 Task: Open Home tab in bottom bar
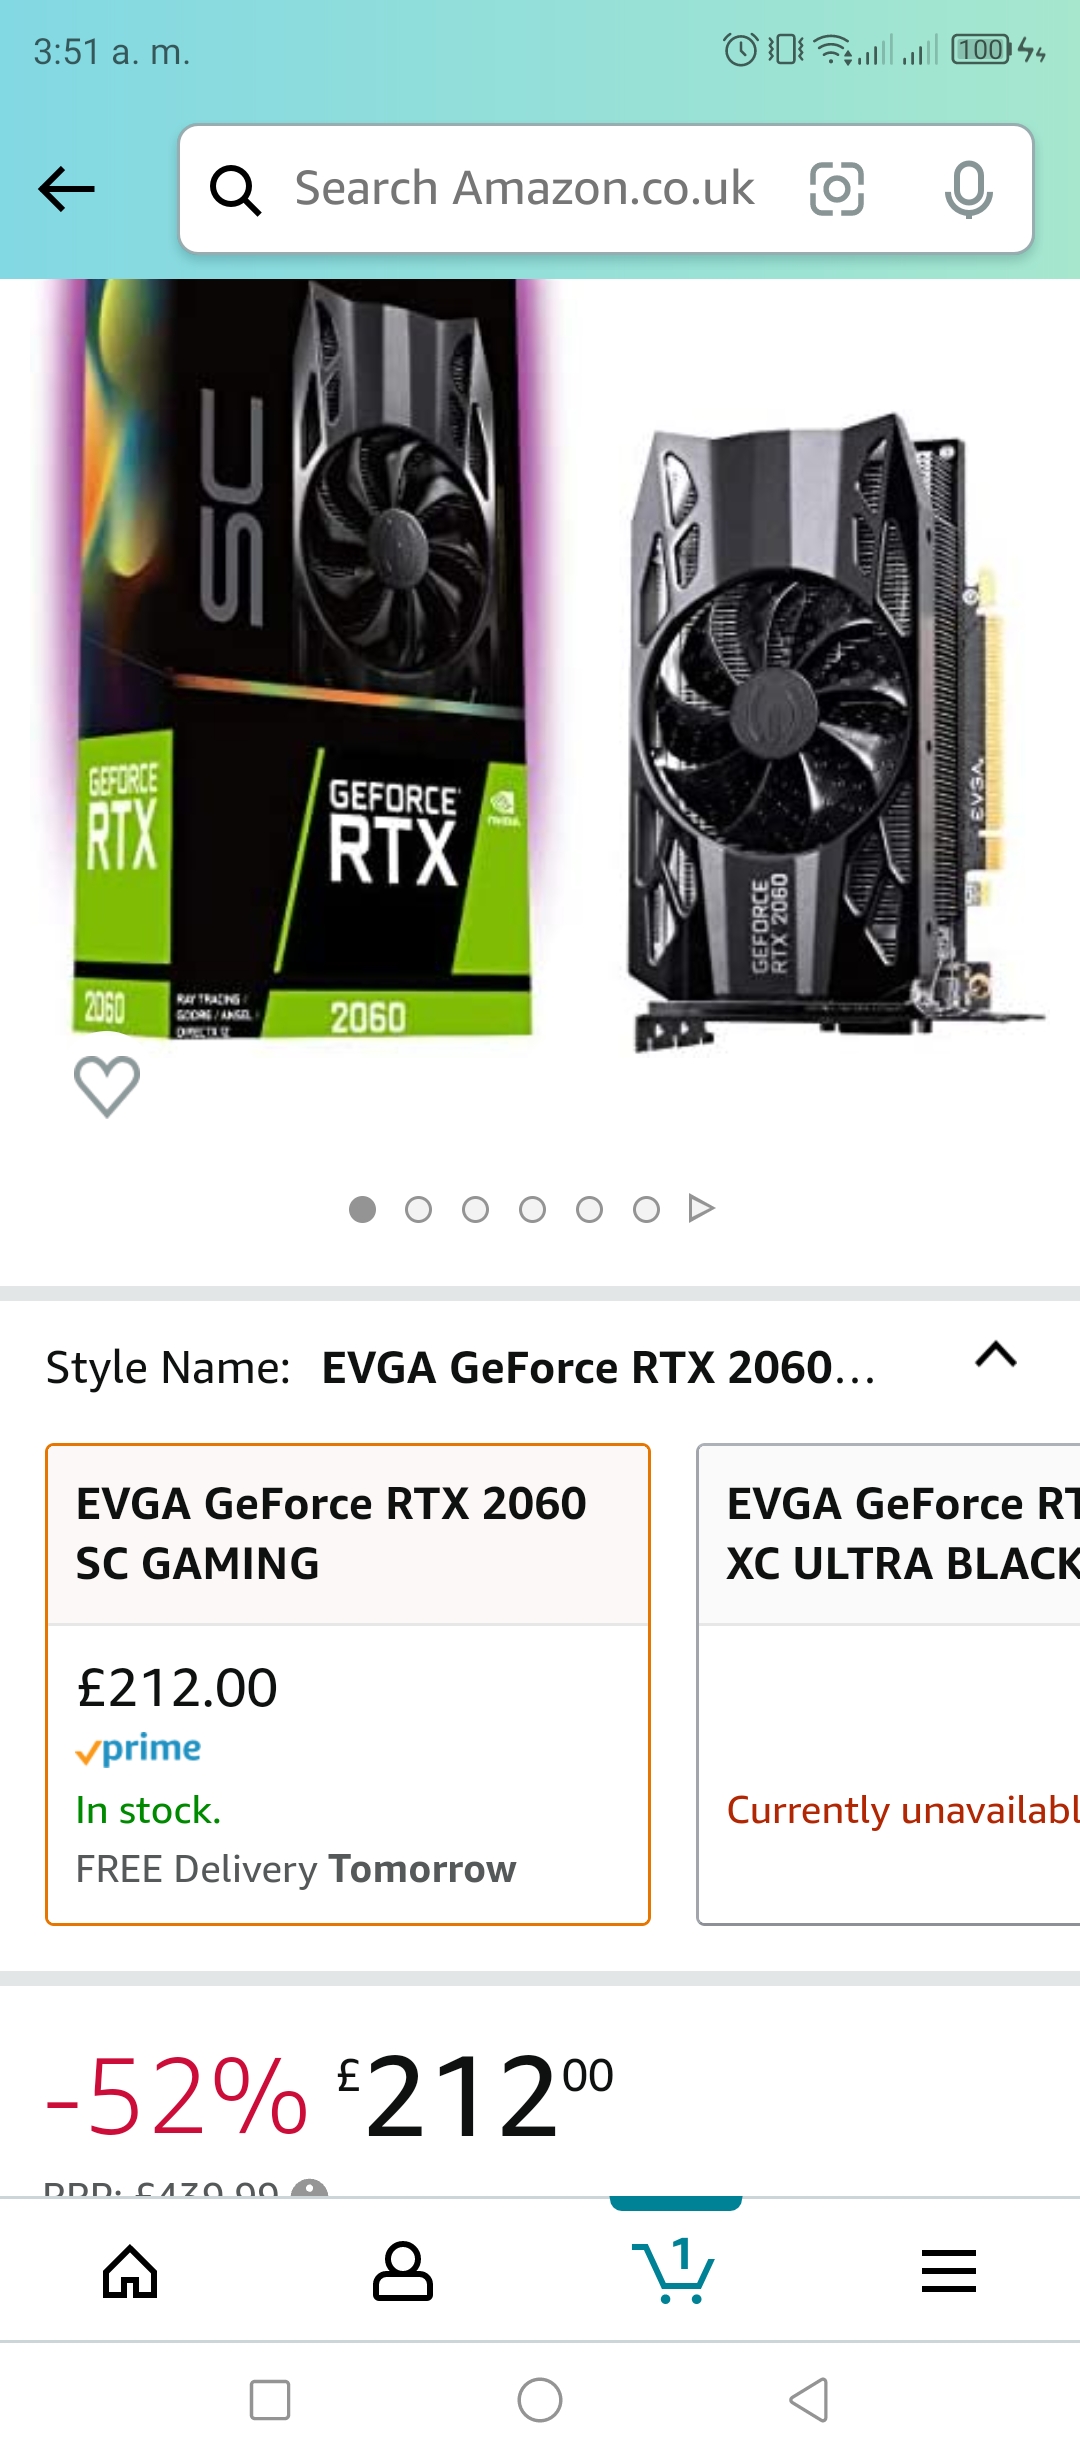(131, 2271)
